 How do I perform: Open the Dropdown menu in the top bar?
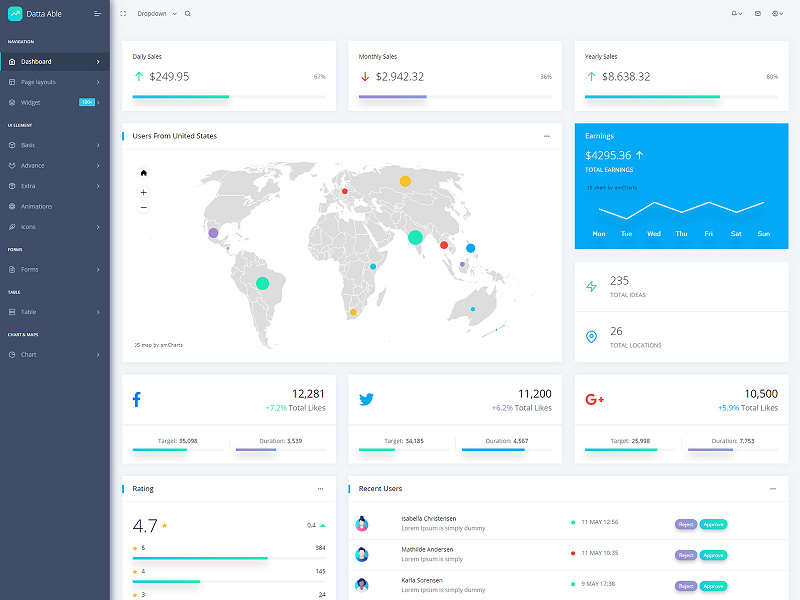click(x=152, y=13)
